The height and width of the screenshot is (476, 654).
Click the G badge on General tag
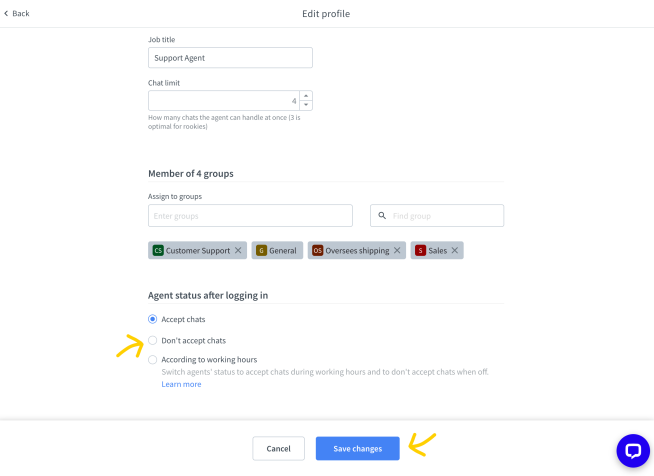click(x=262, y=250)
